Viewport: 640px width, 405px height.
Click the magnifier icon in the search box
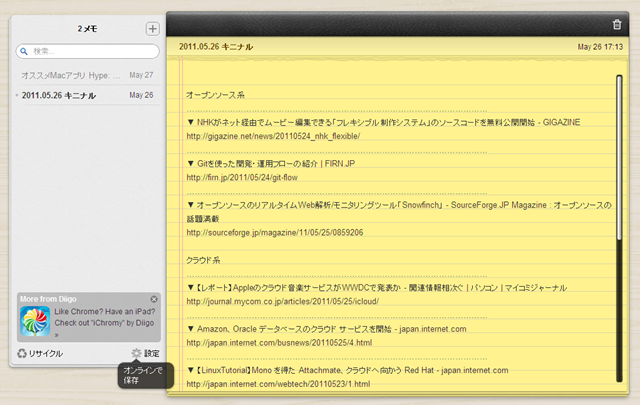pos(25,50)
